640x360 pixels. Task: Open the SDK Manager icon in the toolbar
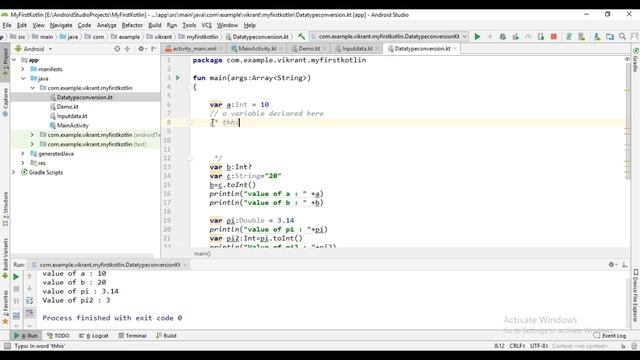tap(597, 37)
